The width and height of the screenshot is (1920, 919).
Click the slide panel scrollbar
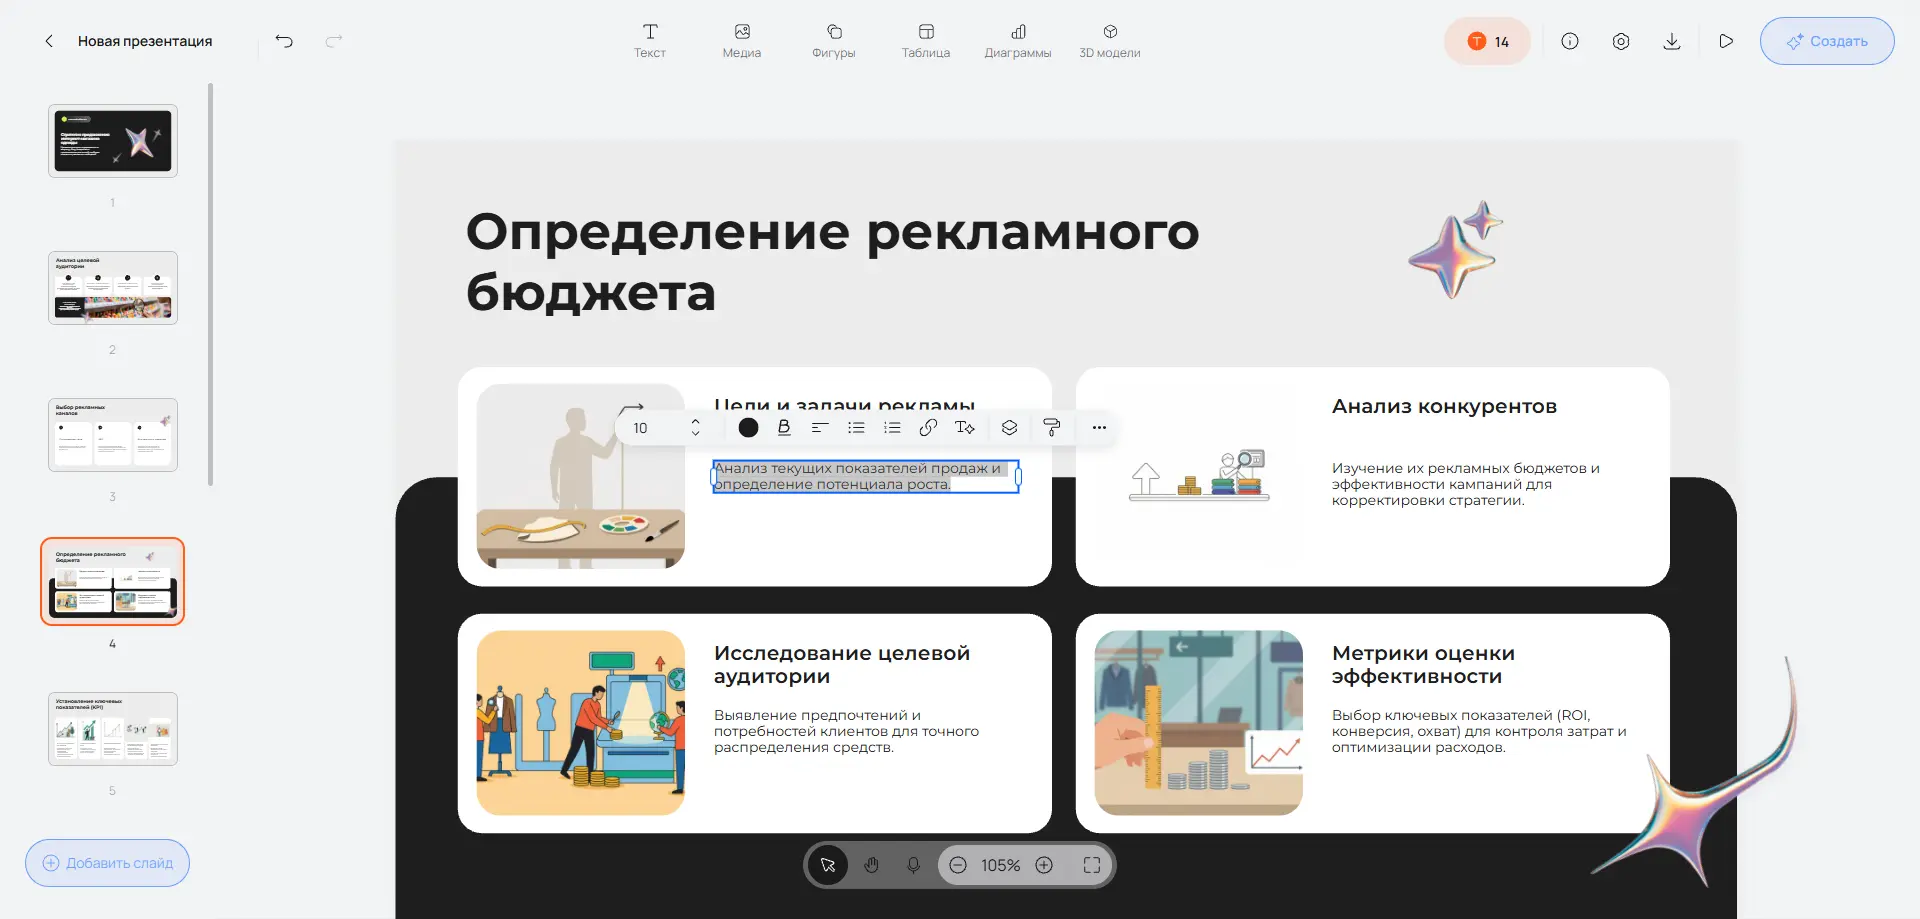(x=210, y=285)
